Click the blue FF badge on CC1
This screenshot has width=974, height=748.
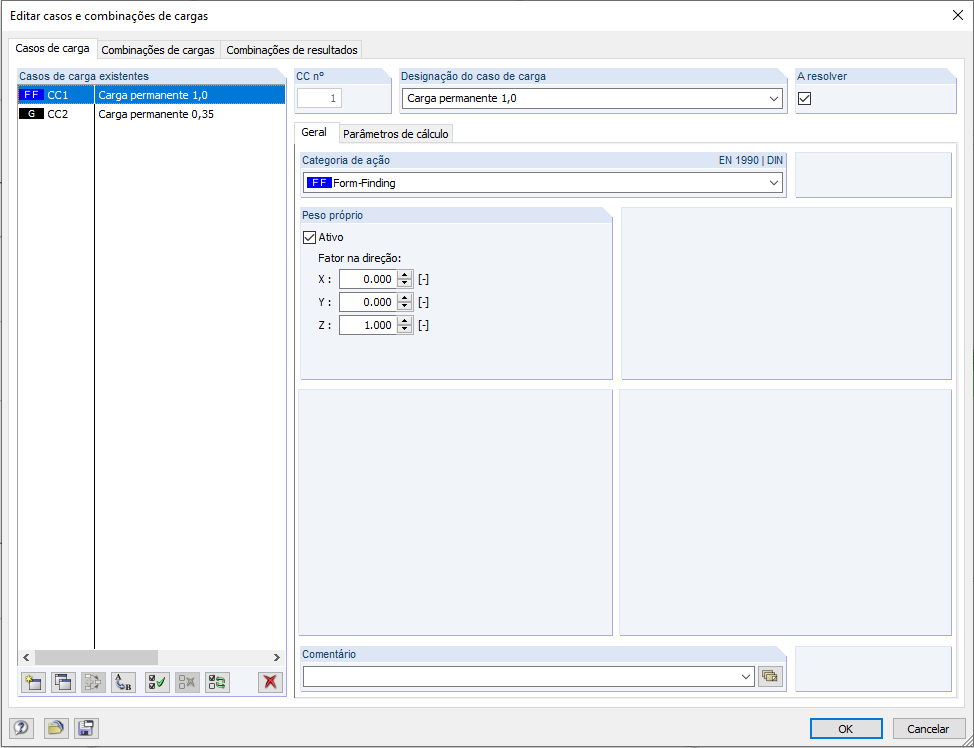tap(32, 95)
